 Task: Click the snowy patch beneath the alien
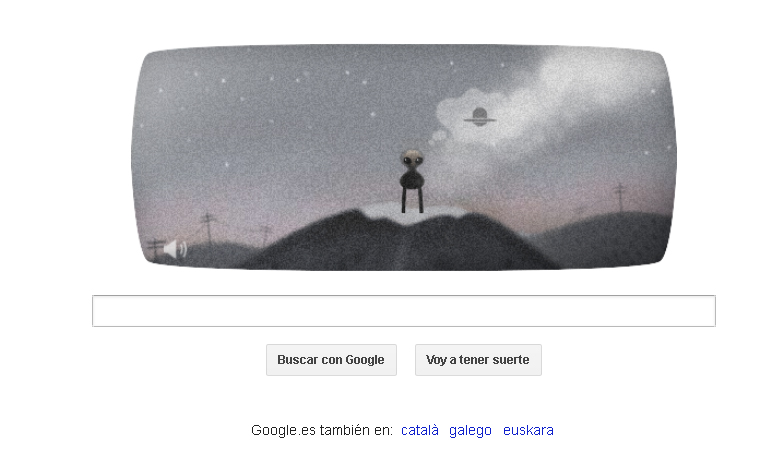point(413,213)
